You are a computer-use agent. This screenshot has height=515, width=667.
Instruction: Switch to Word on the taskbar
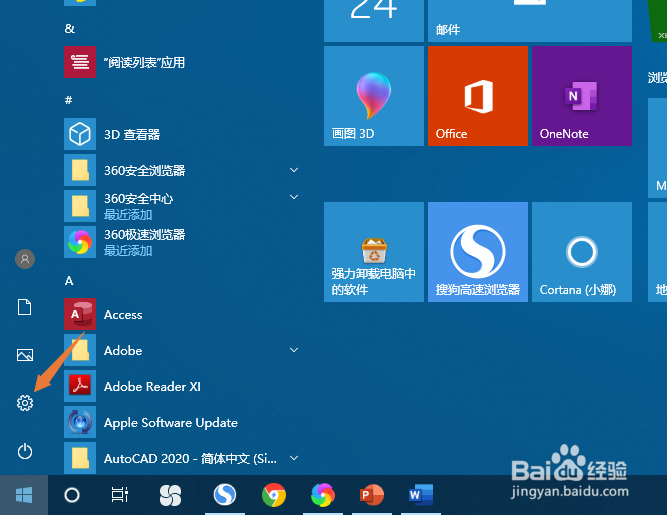(x=421, y=495)
